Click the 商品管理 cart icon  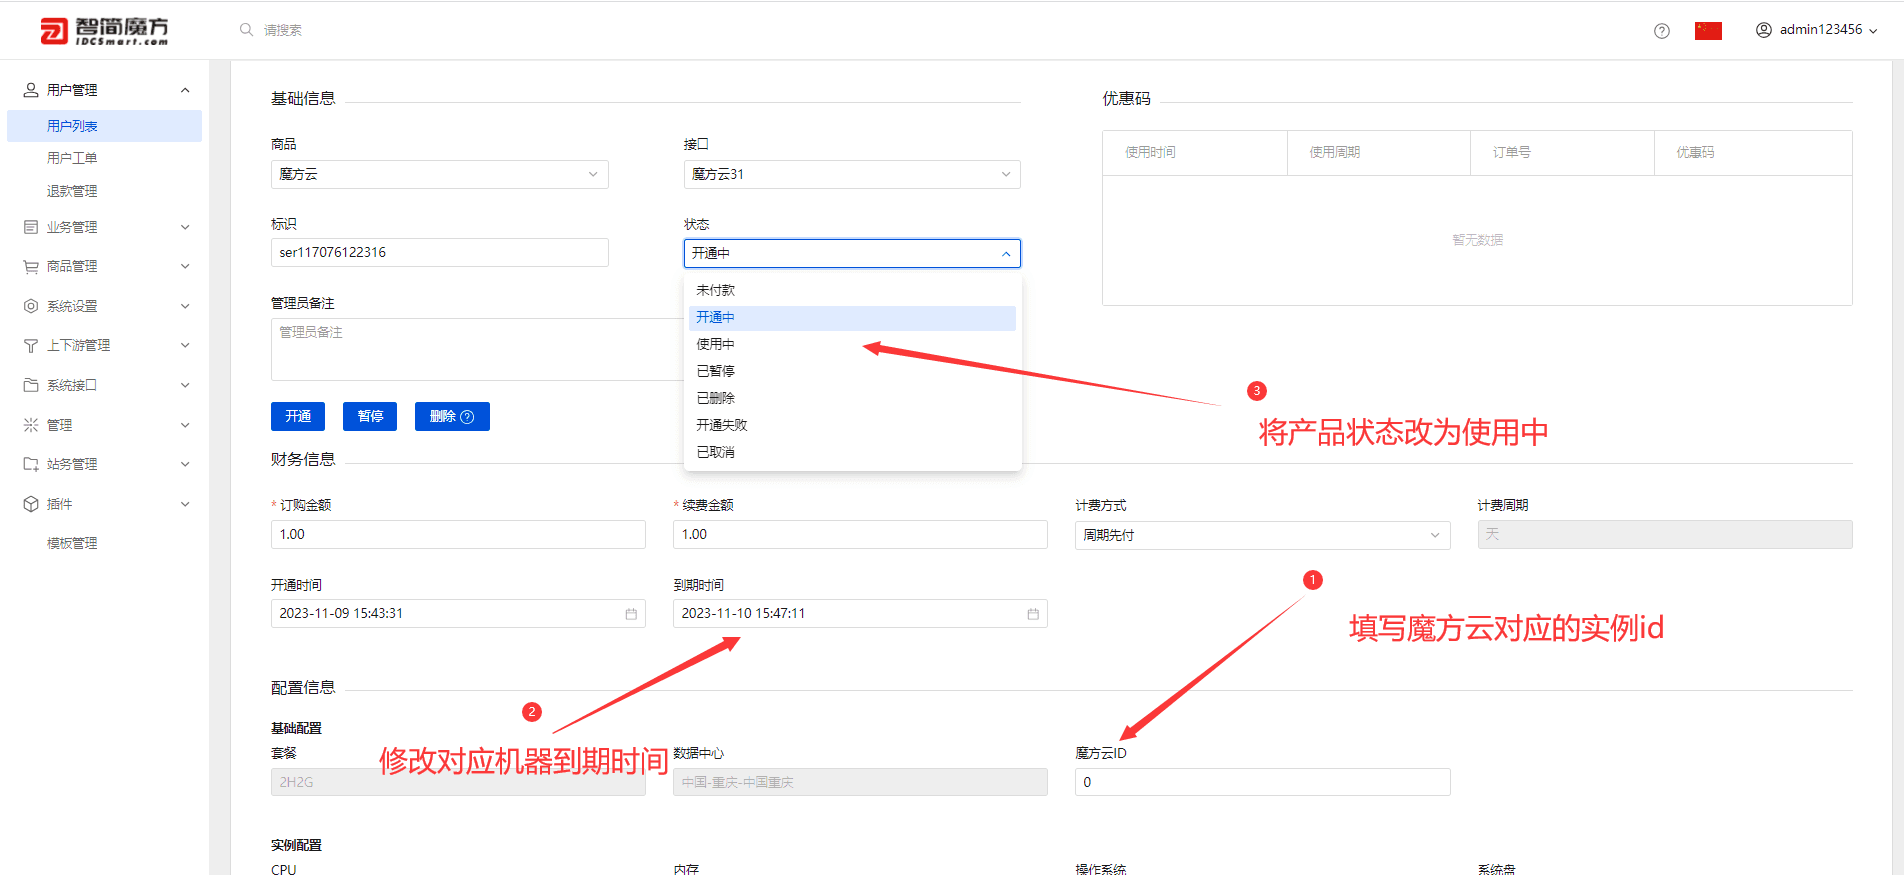coord(31,266)
